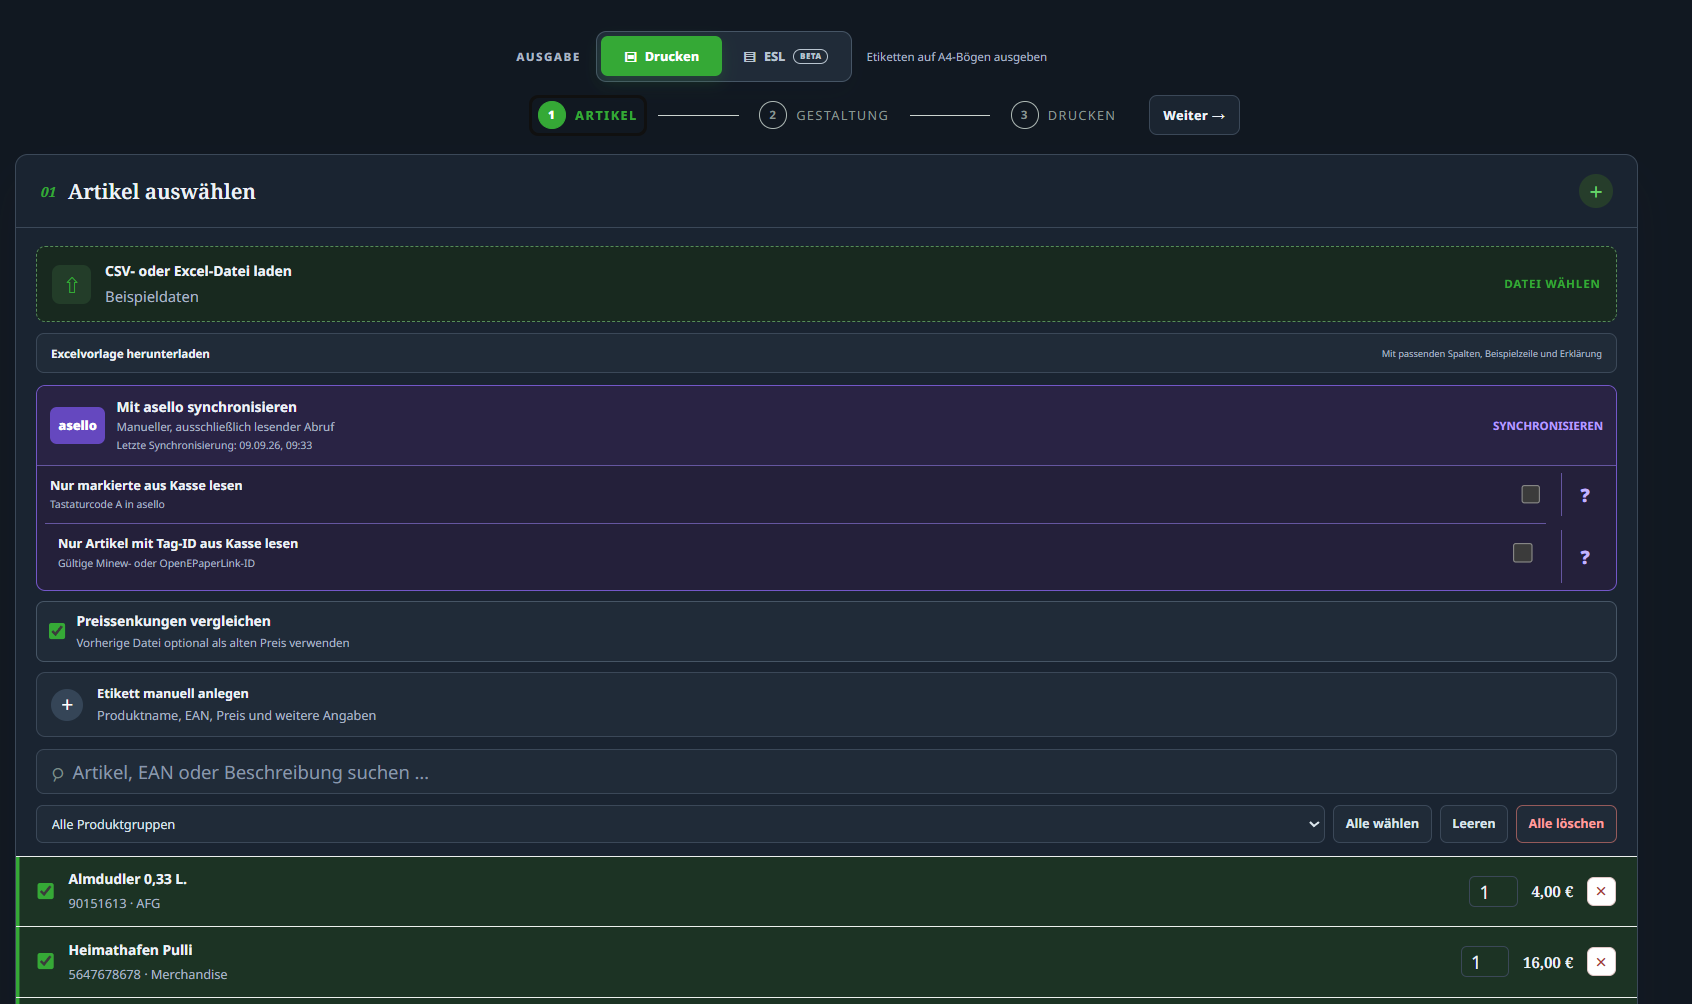The height and width of the screenshot is (1004, 1692).
Task: Go to step 3 Drucken
Action: click(1063, 115)
